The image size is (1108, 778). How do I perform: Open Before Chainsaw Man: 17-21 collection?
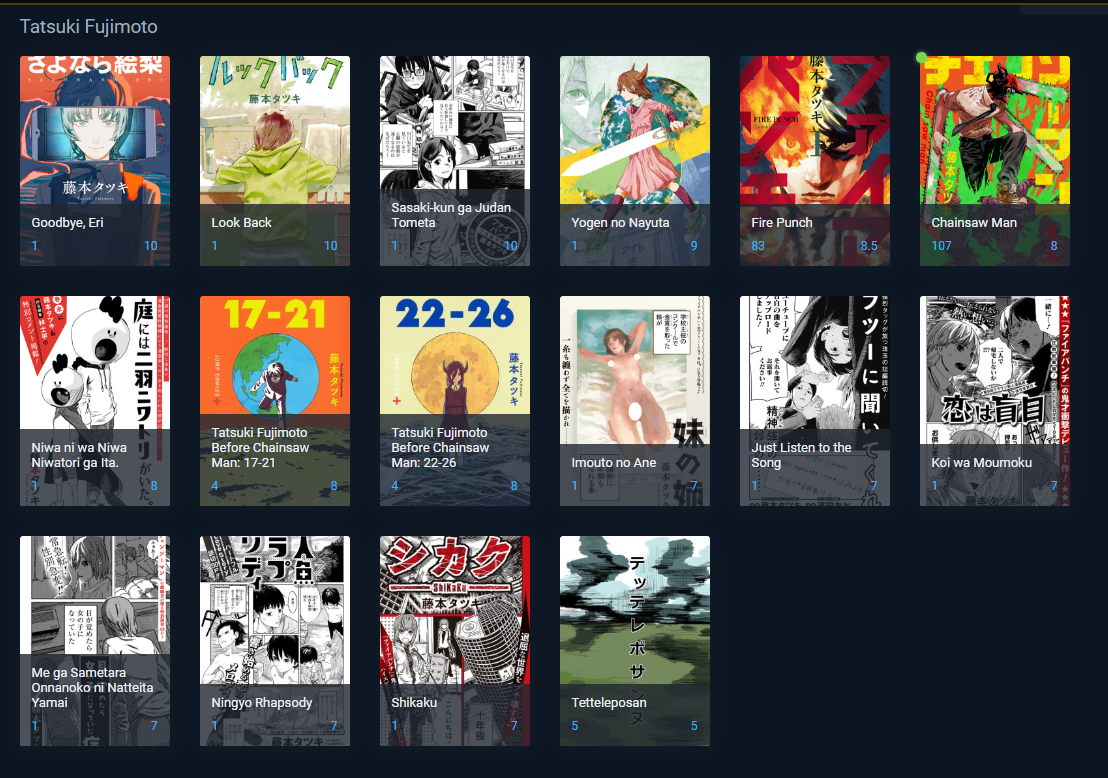tap(275, 401)
